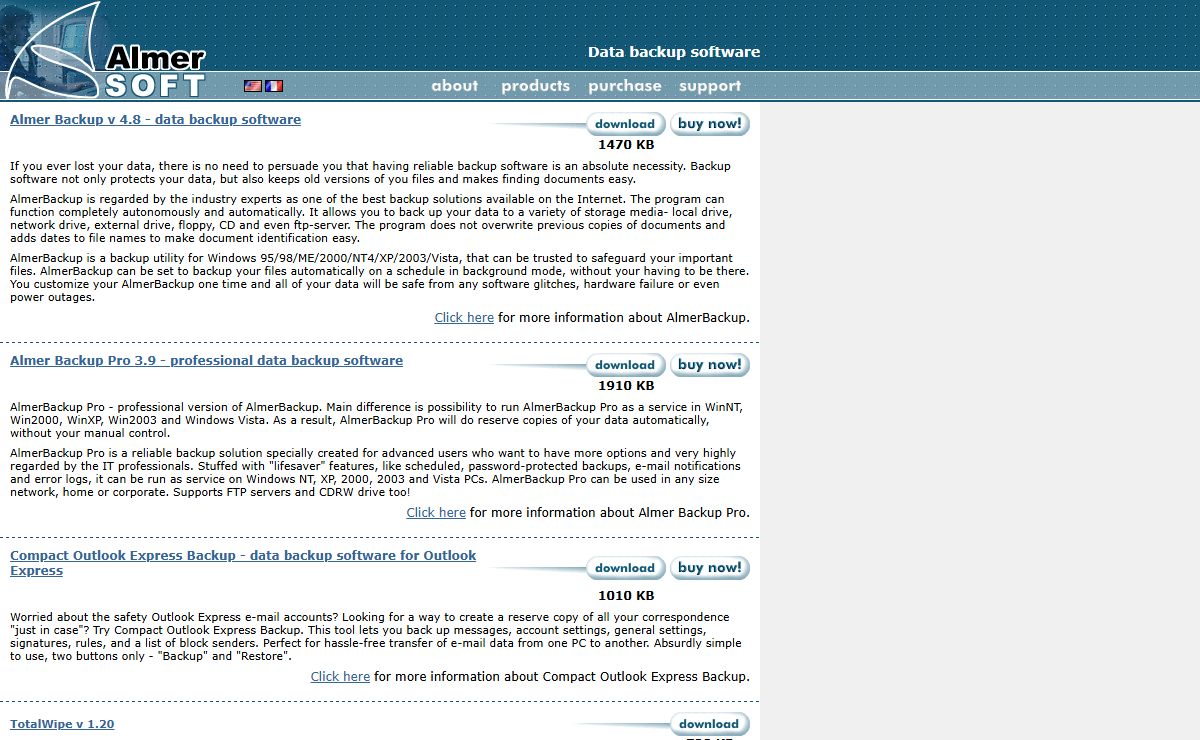Select the '1910 KB' file size text
This screenshot has width=1200, height=740.
[x=626, y=386]
